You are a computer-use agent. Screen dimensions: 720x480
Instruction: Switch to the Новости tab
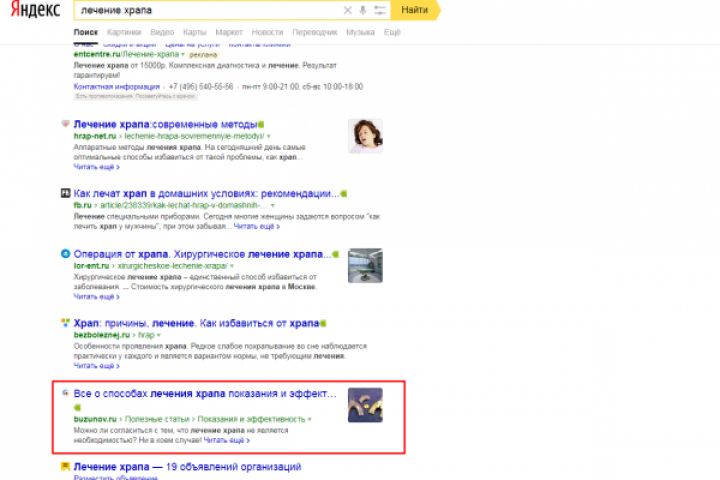click(x=267, y=32)
